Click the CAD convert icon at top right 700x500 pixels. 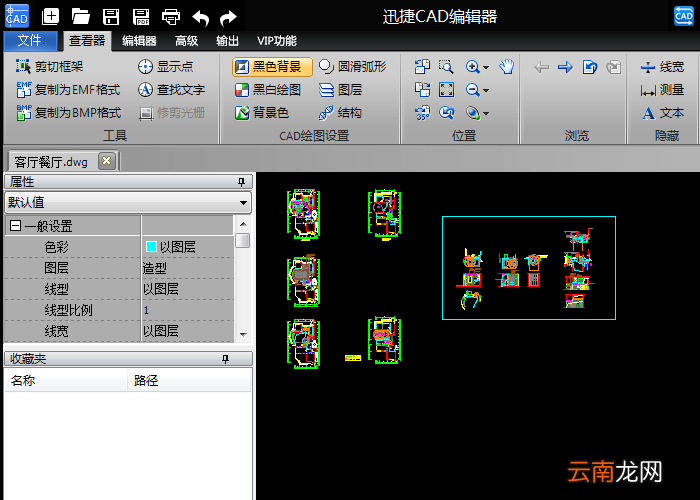pos(683,16)
